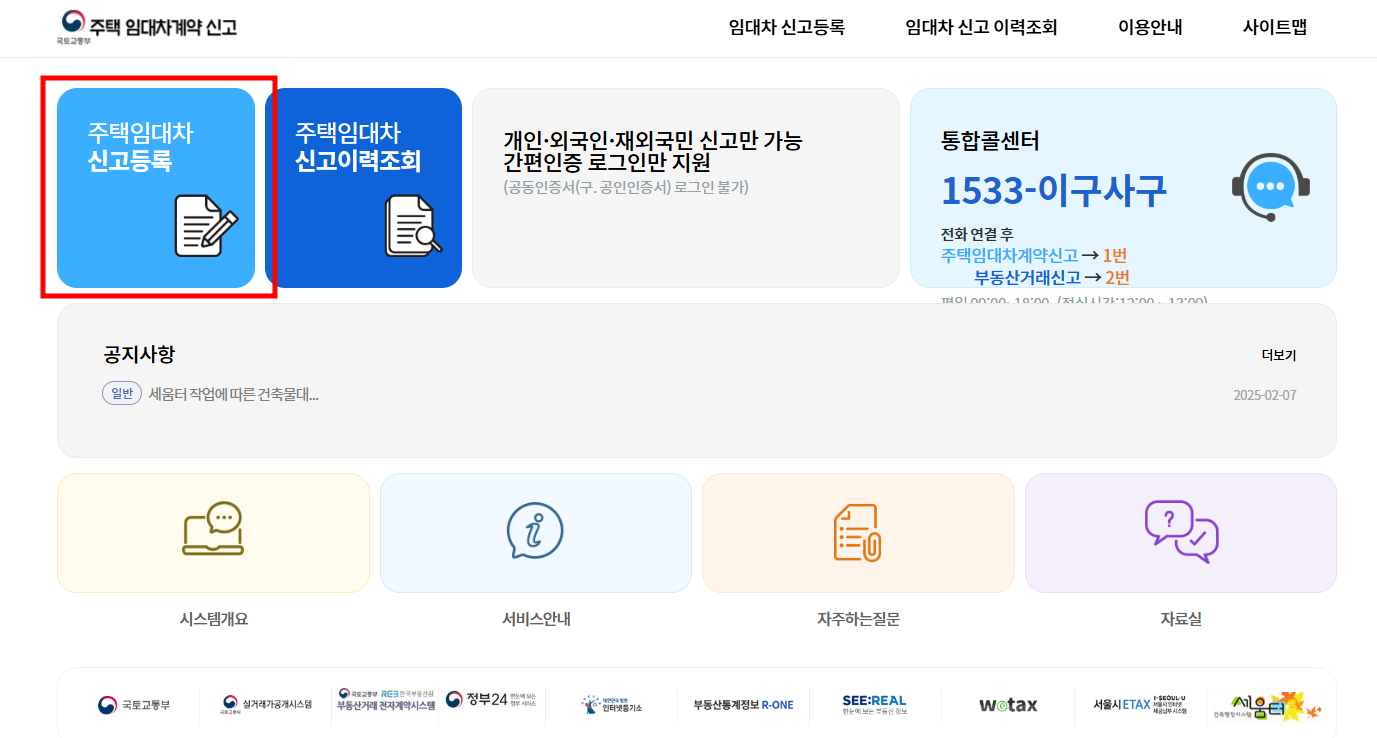Image resolution: width=1377 pixels, height=738 pixels.
Task: Click the 시스템개요 label
Action: pos(214,619)
